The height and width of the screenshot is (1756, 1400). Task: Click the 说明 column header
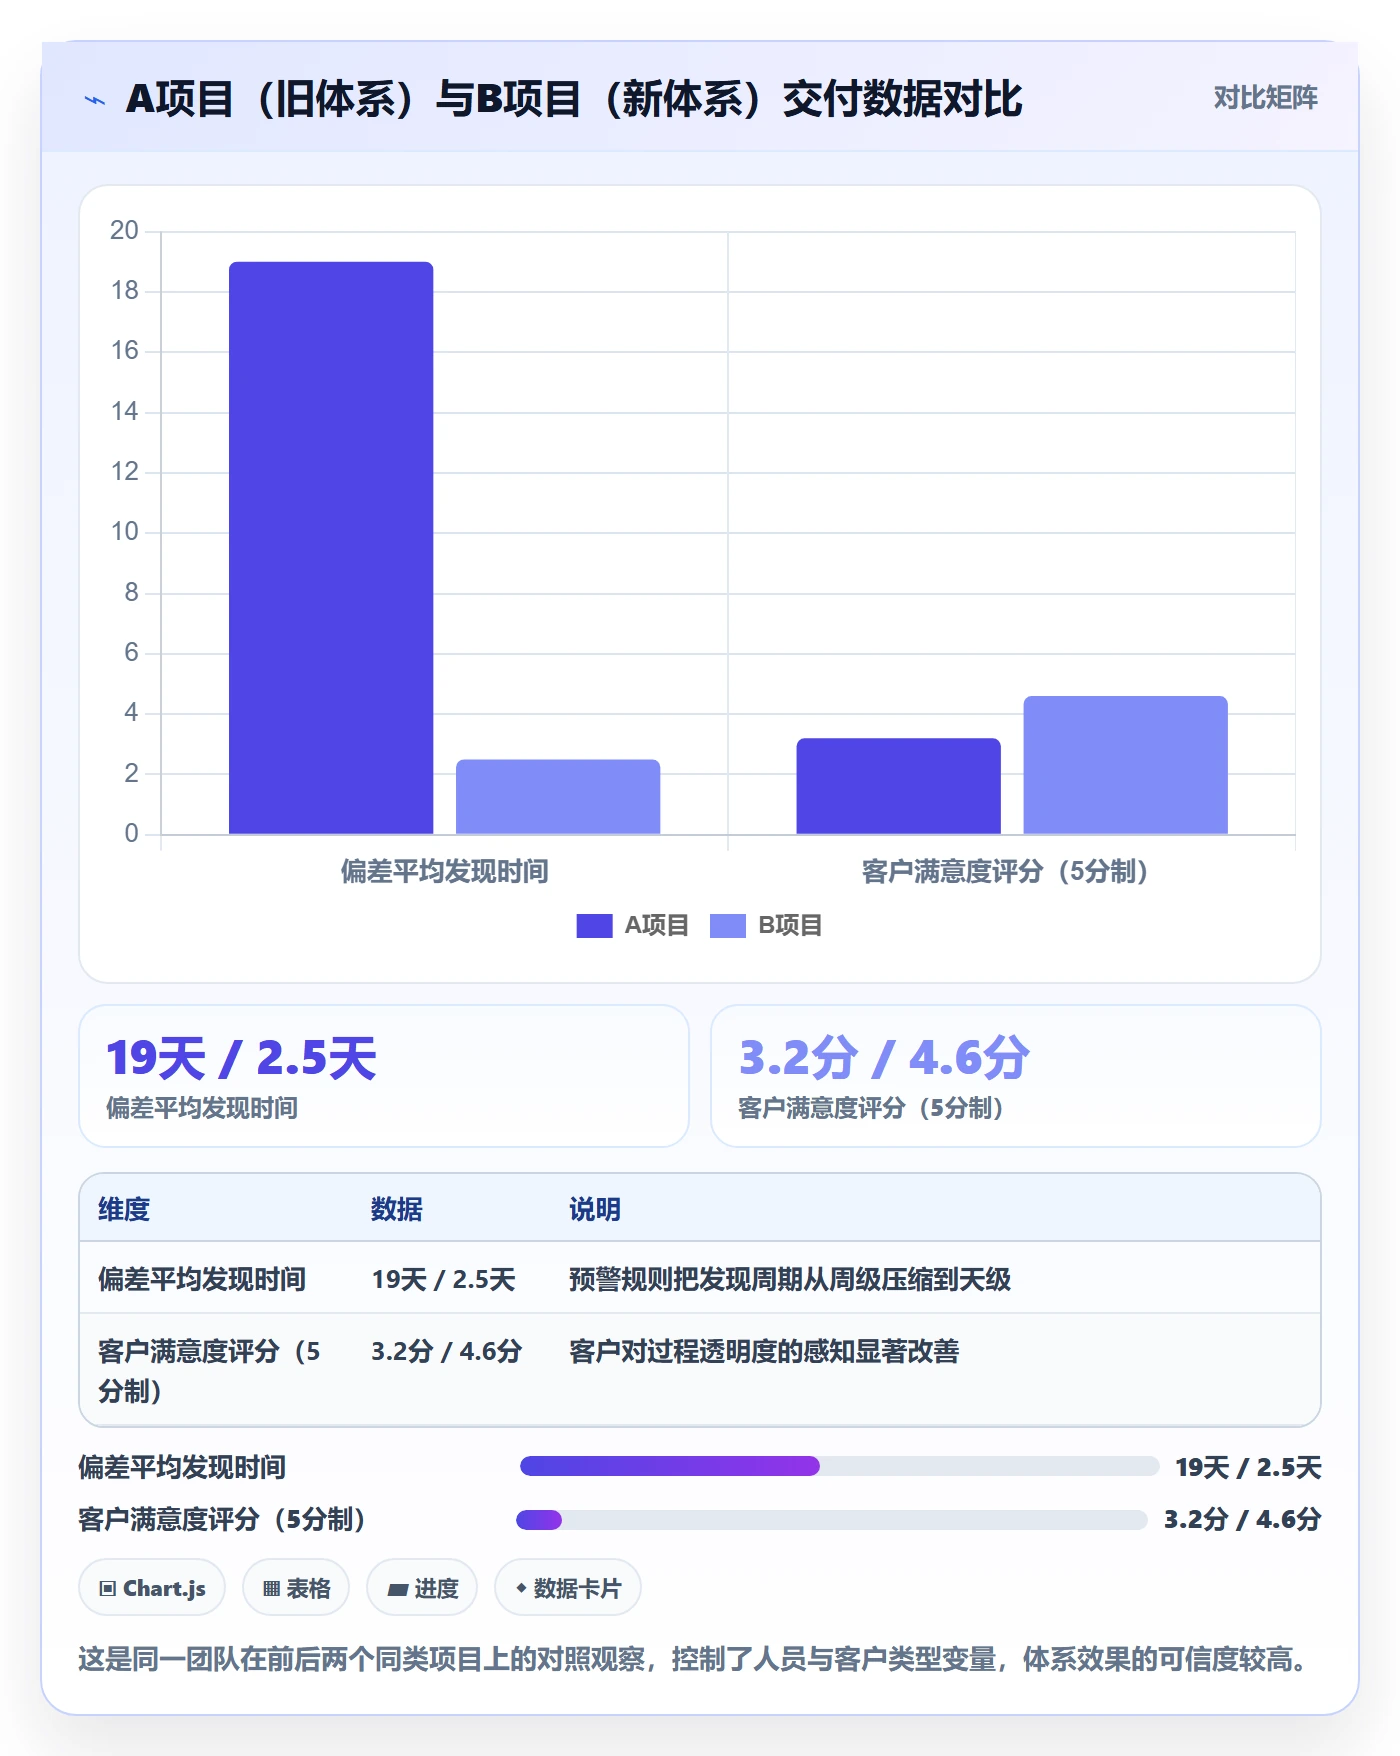[595, 1209]
